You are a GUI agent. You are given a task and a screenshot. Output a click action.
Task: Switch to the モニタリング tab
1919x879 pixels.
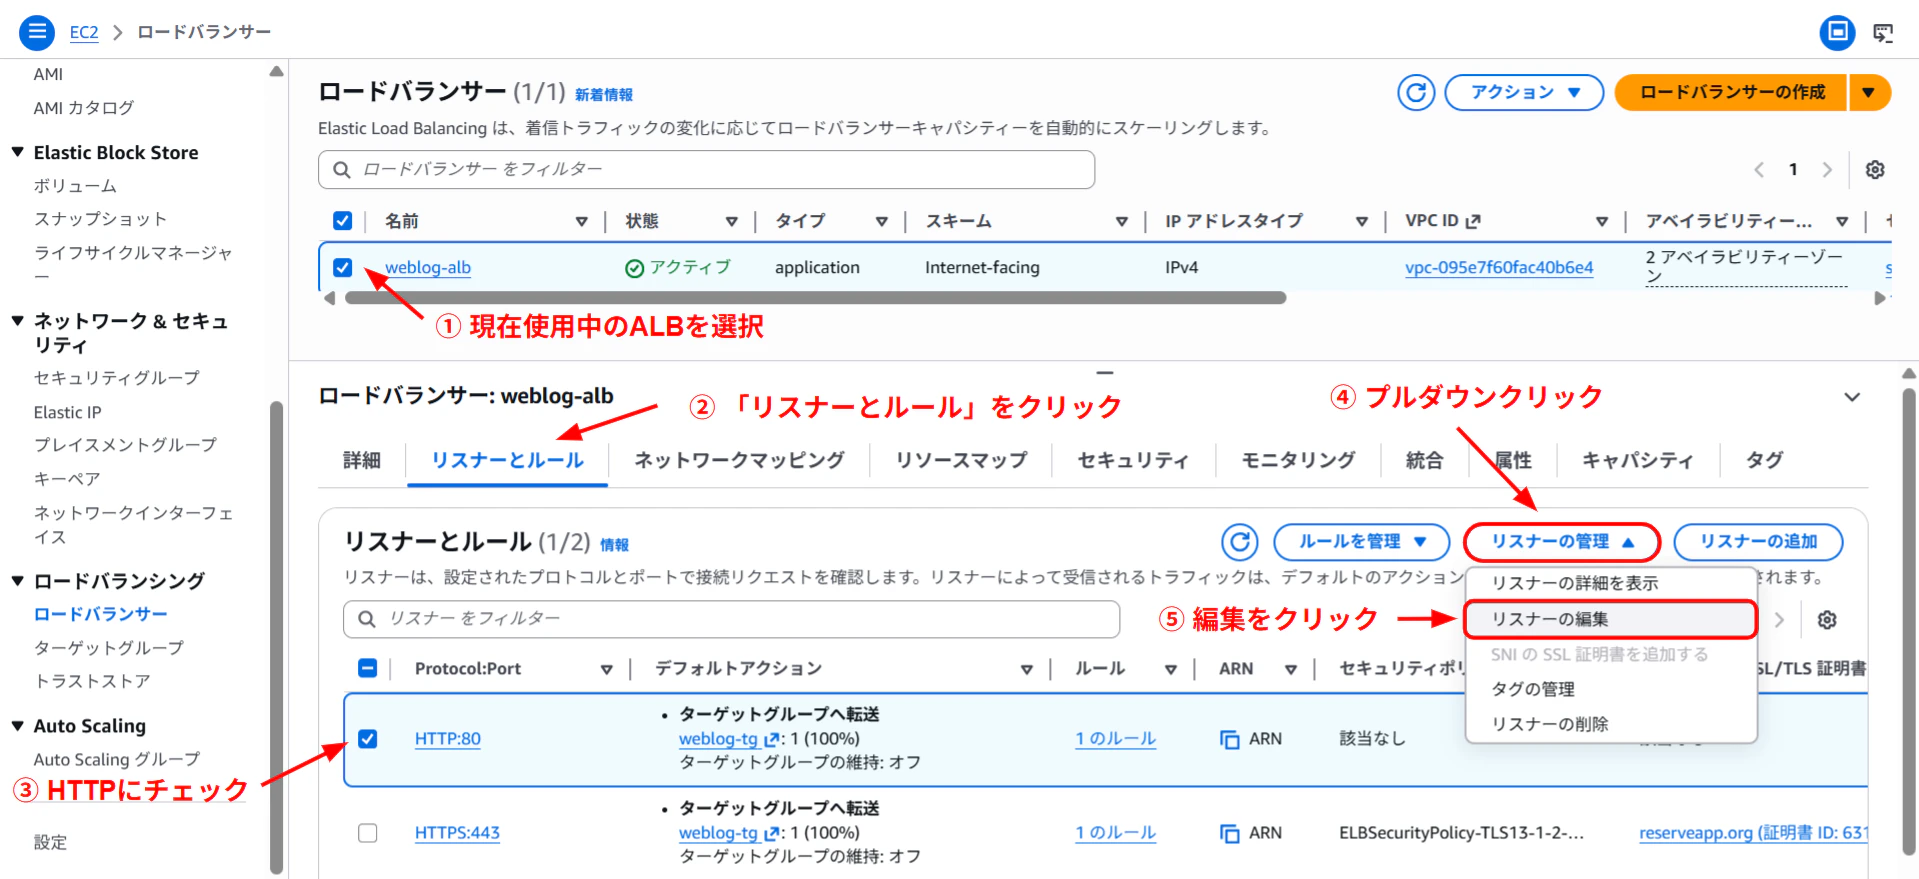click(1298, 461)
